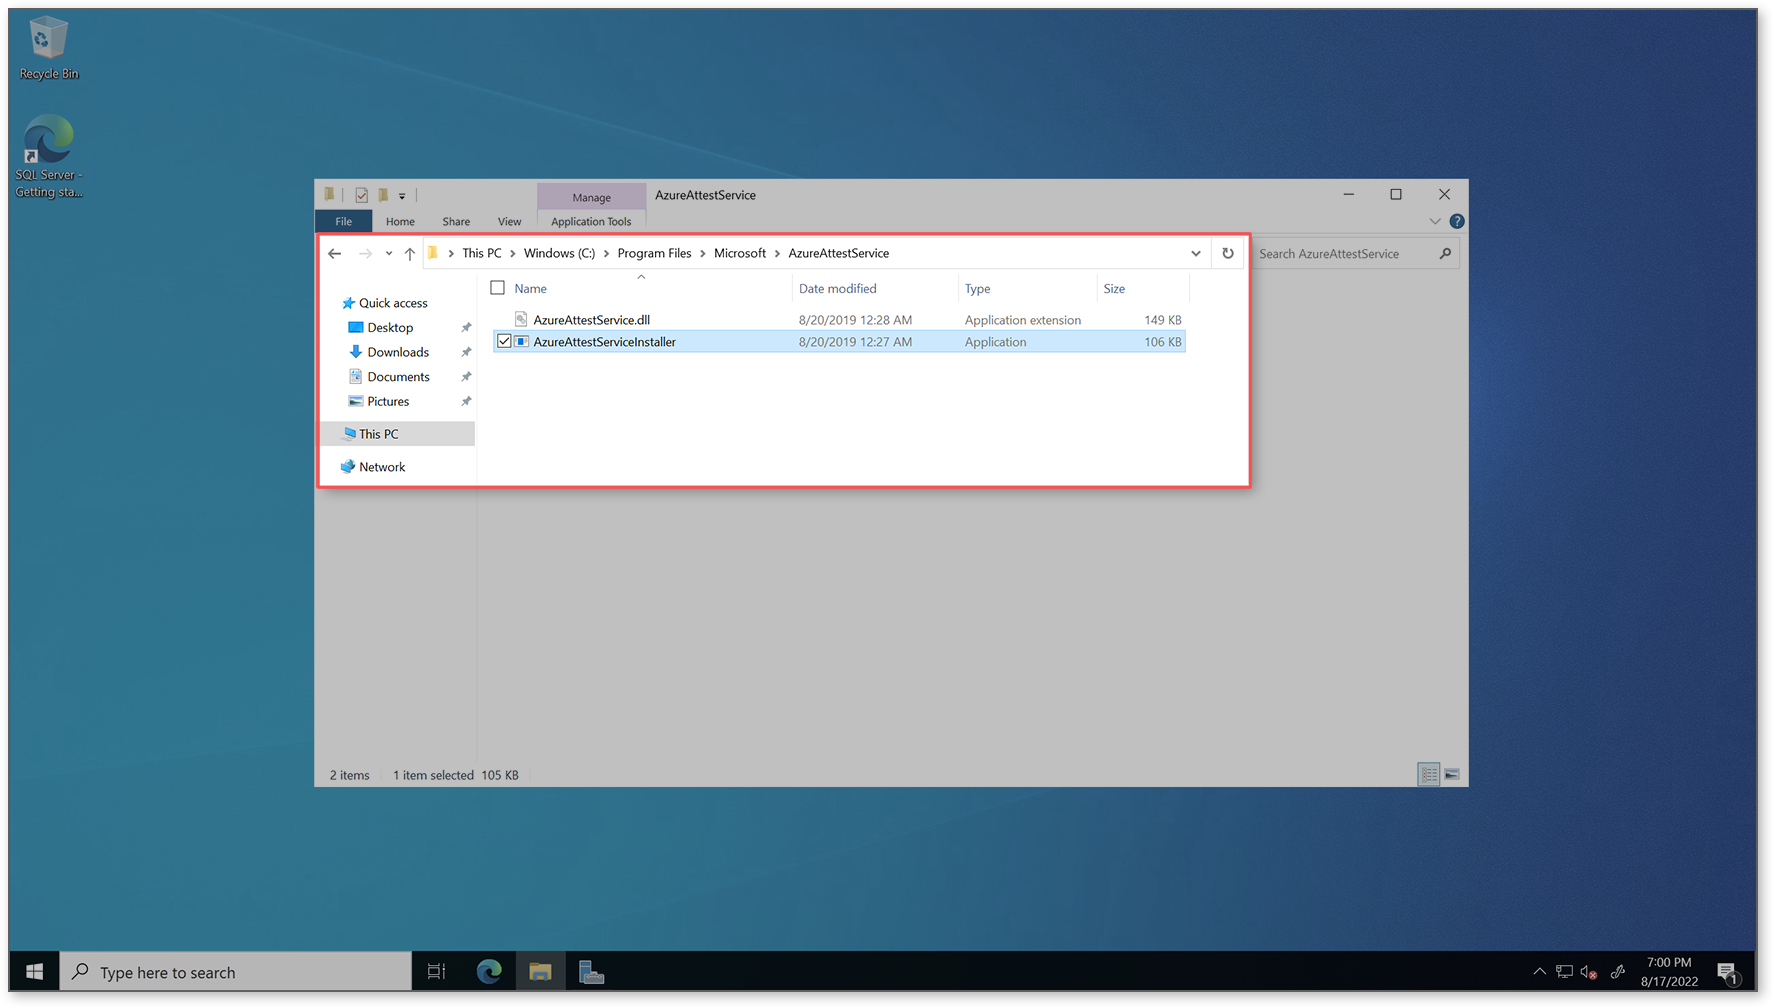
Task: Open the notification center icon
Action: coord(1728,972)
